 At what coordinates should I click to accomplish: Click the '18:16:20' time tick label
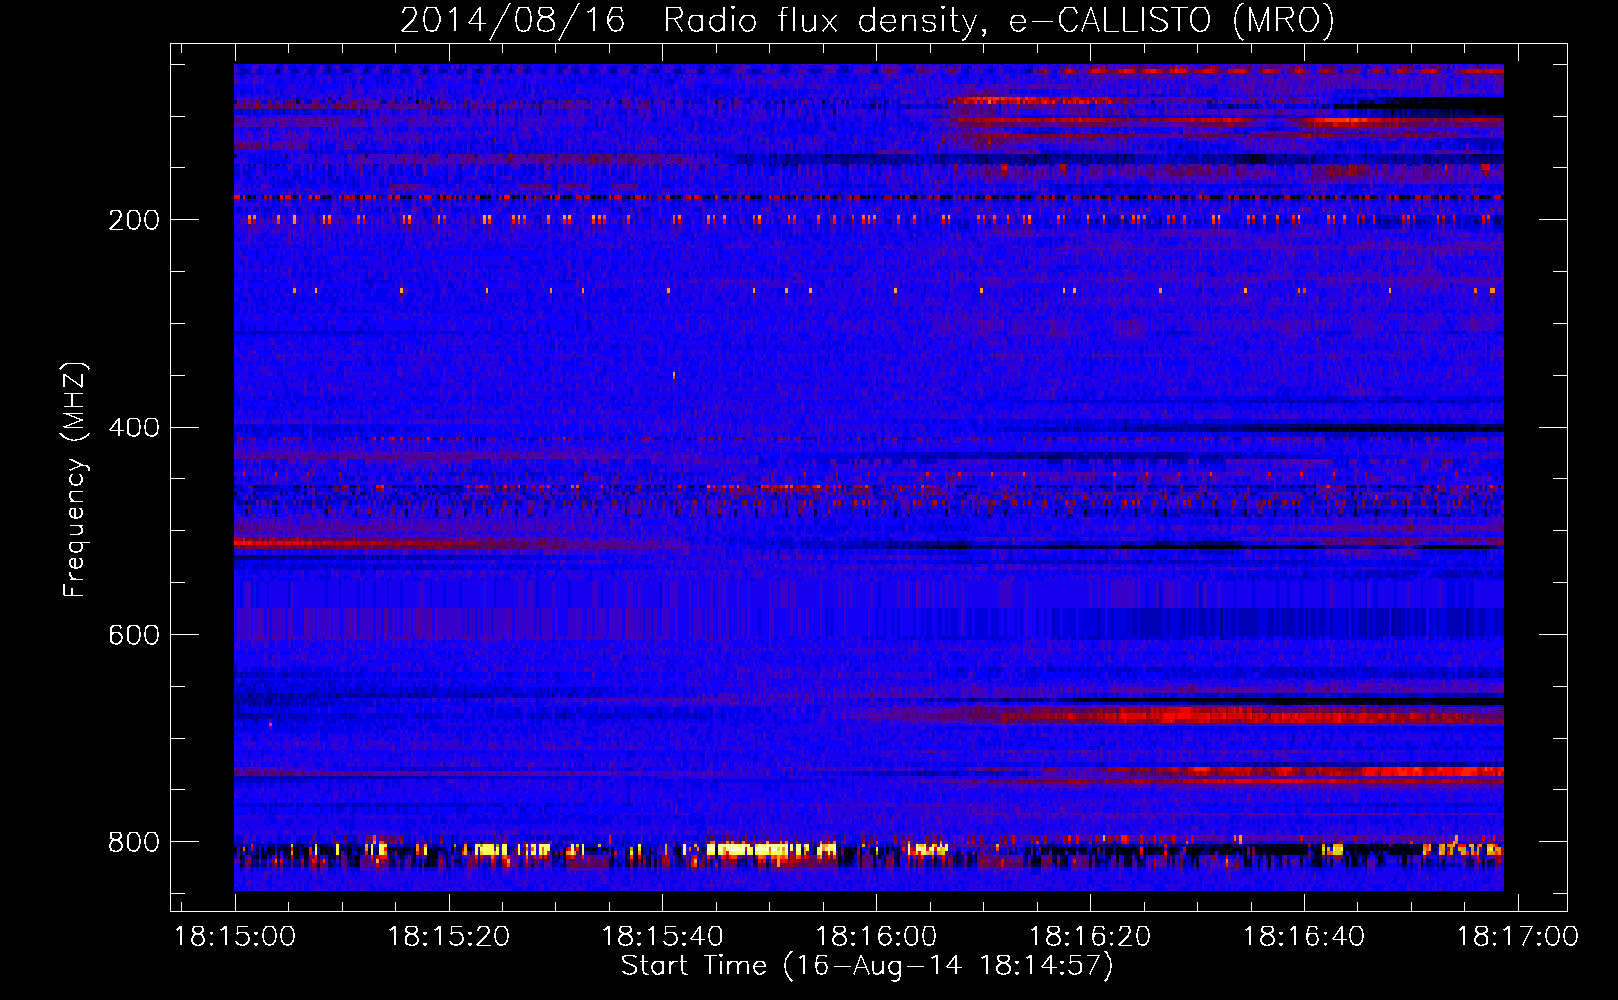tap(1090, 937)
